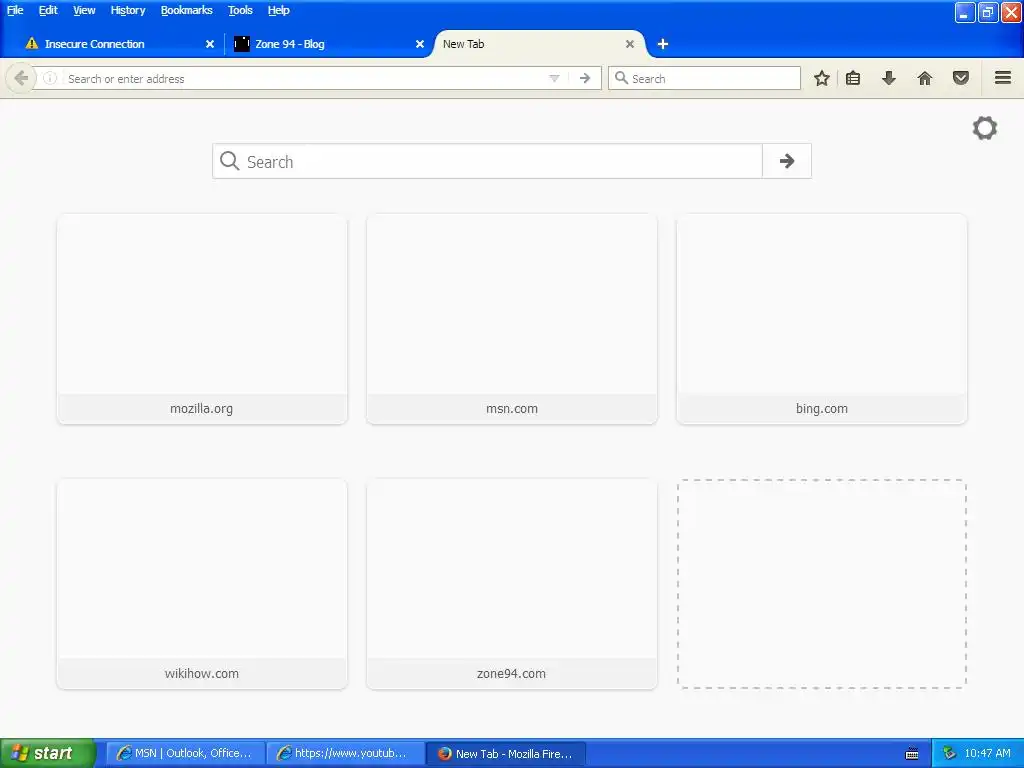Click the Go arrow in address bar
Viewport: 1024px width, 768px height.
tap(584, 78)
